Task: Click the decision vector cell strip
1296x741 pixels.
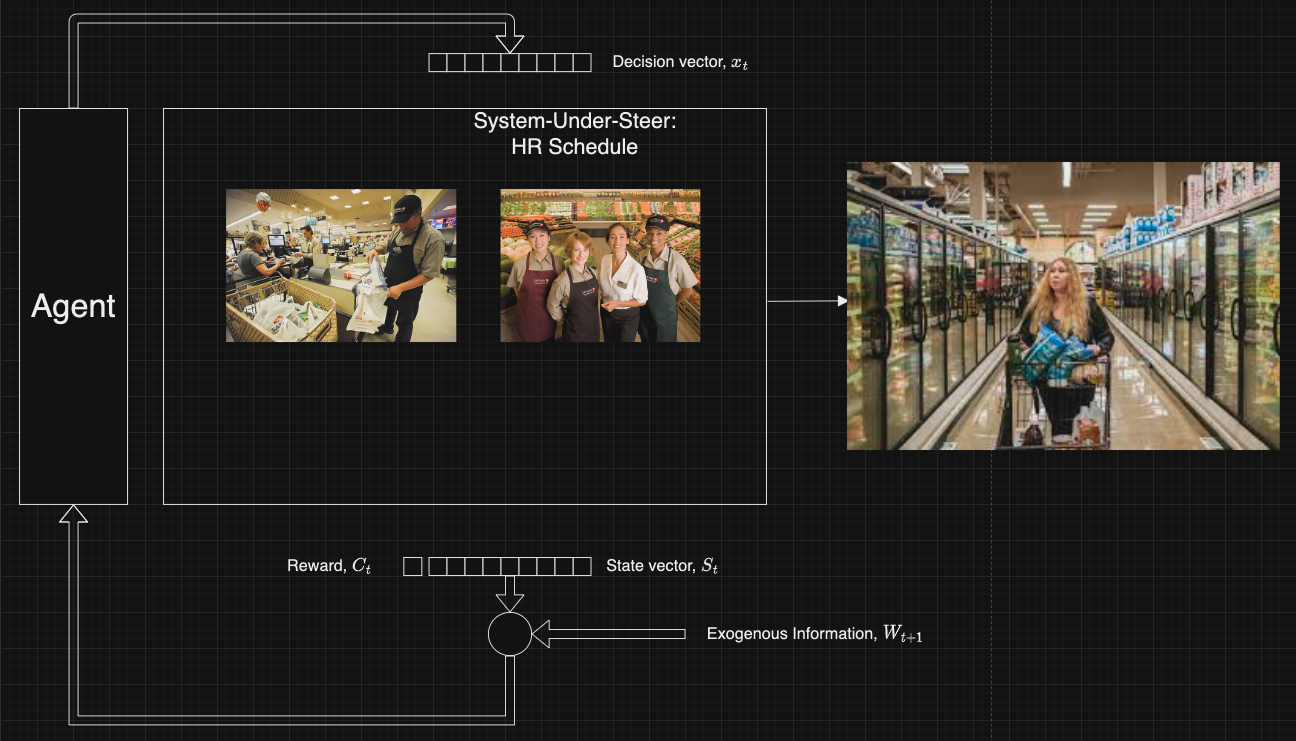Action: 509,63
